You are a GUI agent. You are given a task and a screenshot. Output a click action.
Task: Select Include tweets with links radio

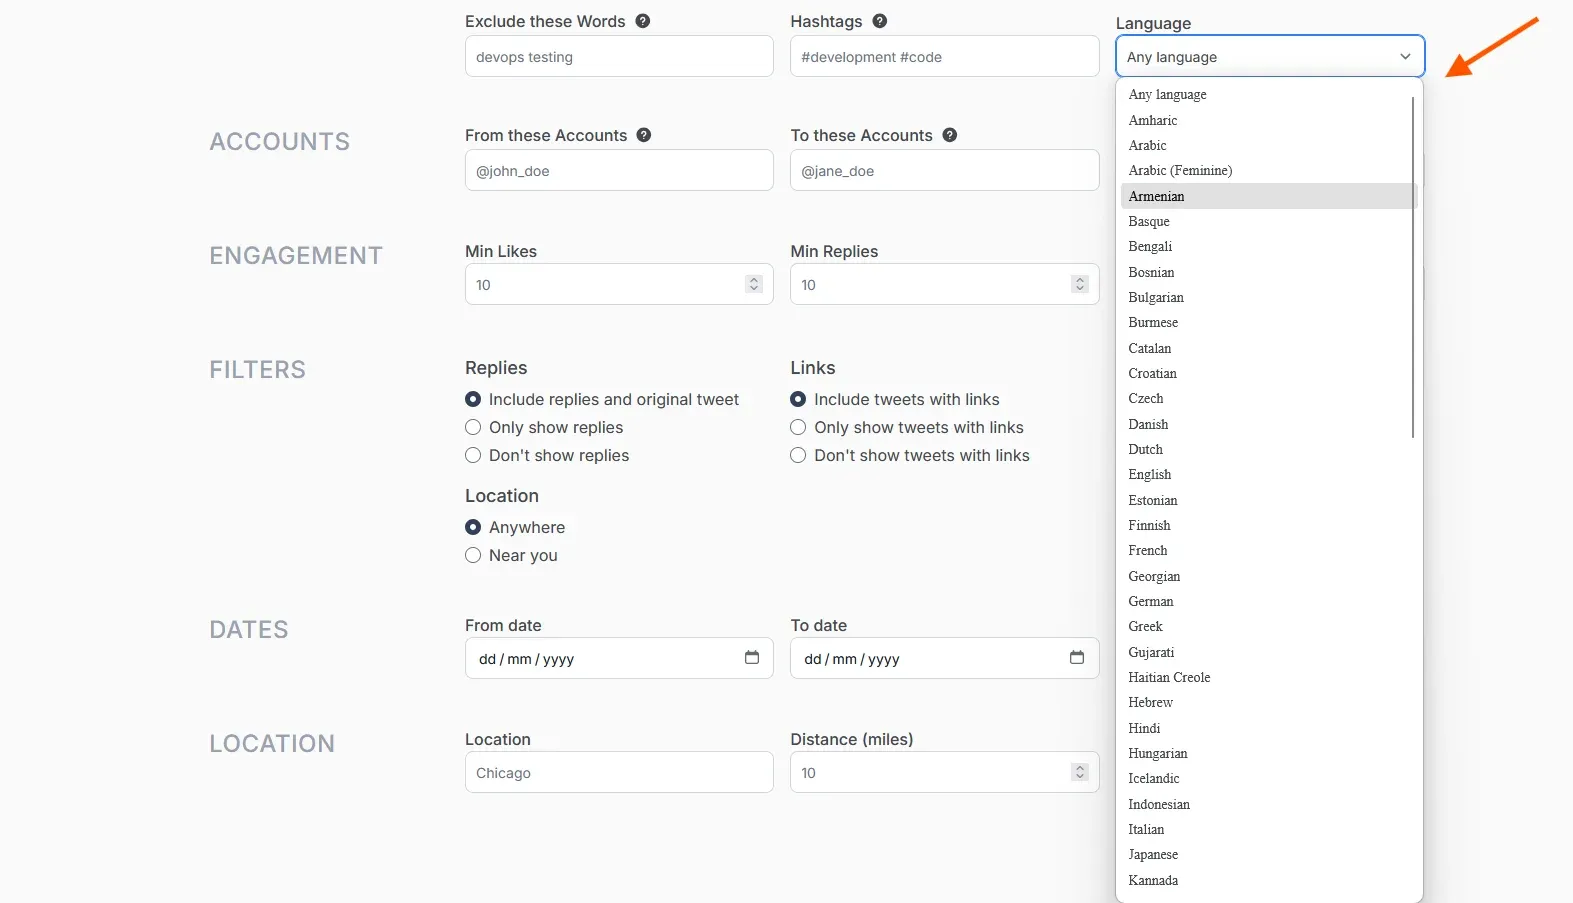click(798, 399)
